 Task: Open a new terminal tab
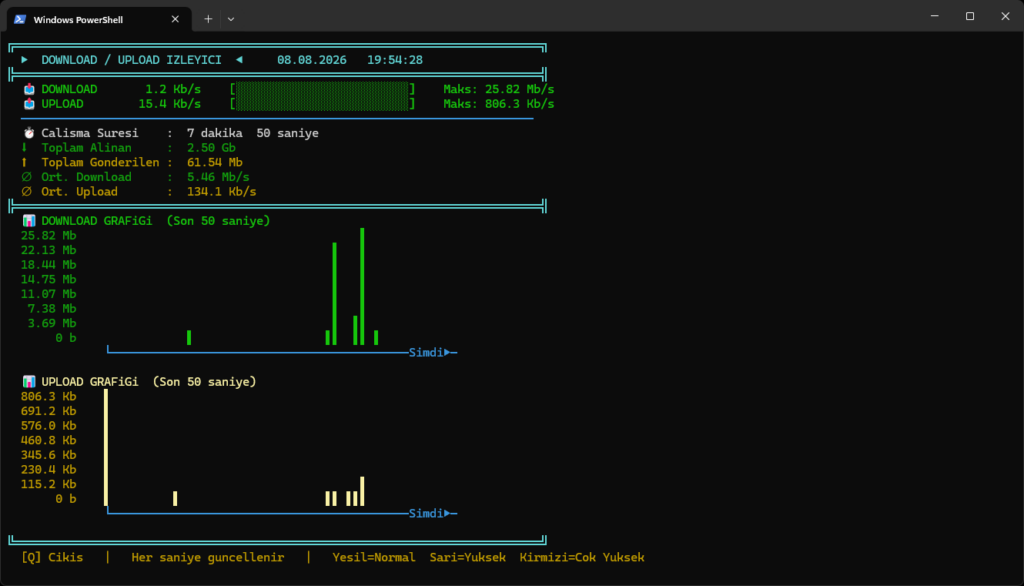coord(208,20)
